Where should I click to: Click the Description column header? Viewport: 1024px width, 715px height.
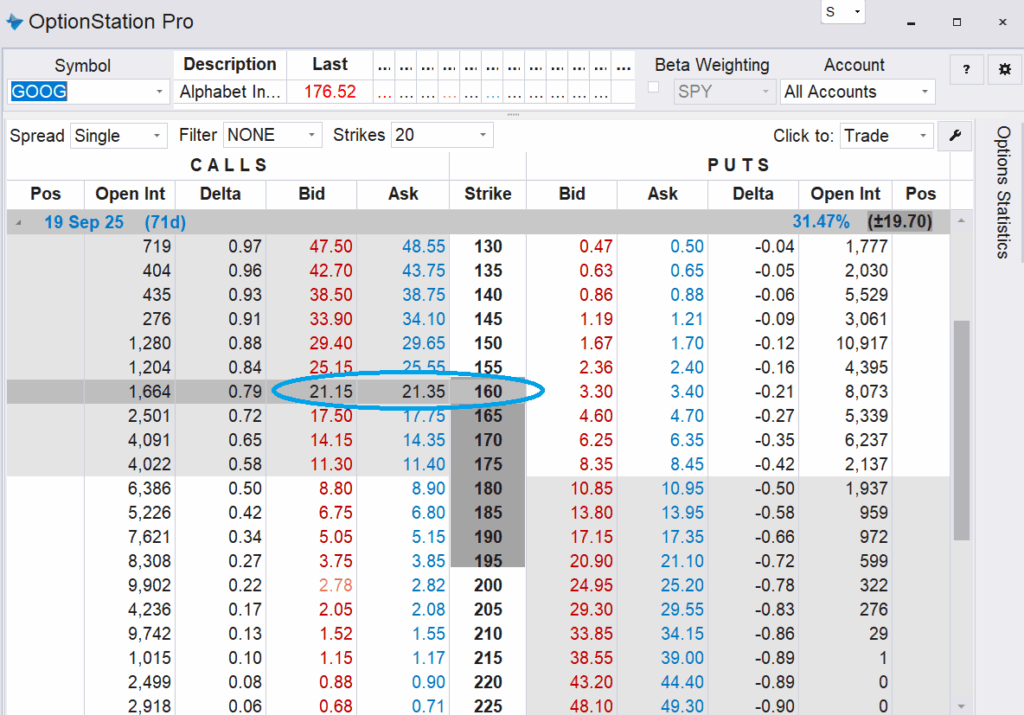pos(230,64)
